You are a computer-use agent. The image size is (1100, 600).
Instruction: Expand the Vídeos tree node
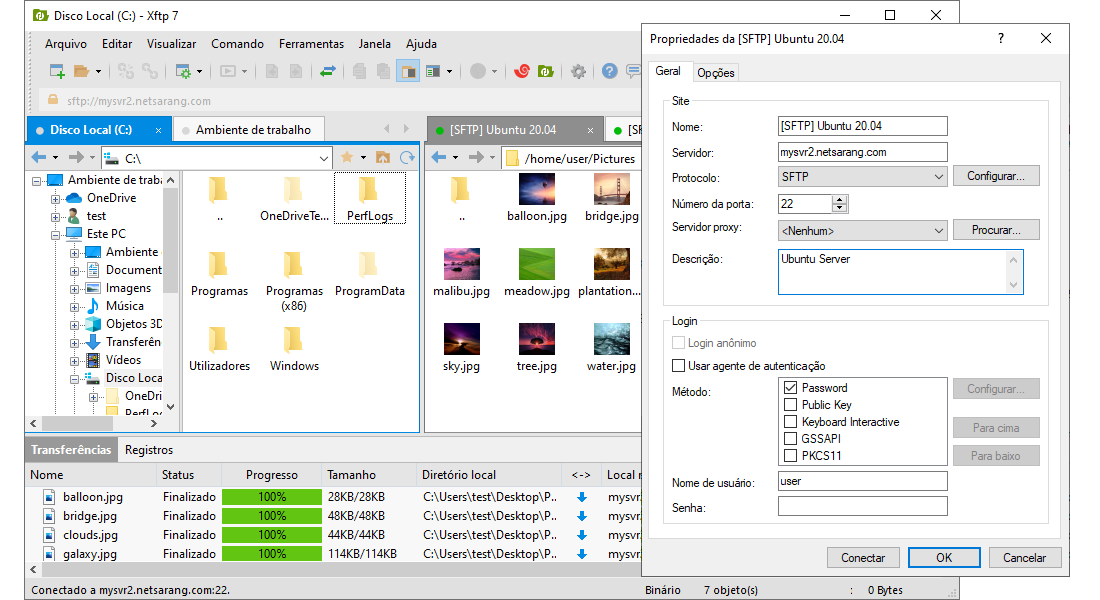74,361
